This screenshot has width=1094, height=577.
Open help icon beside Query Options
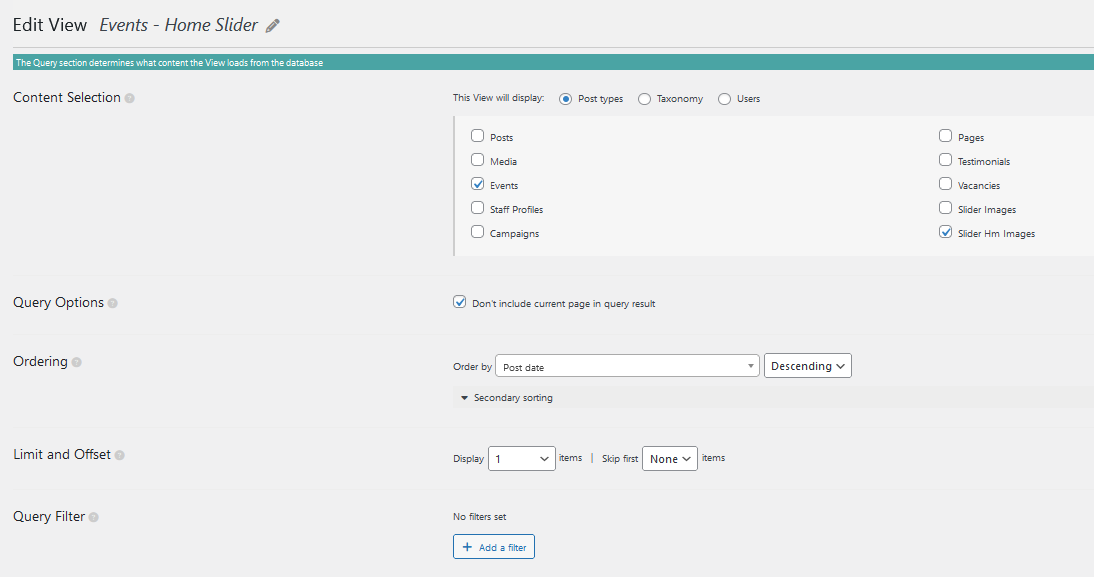pyautogui.click(x=113, y=304)
